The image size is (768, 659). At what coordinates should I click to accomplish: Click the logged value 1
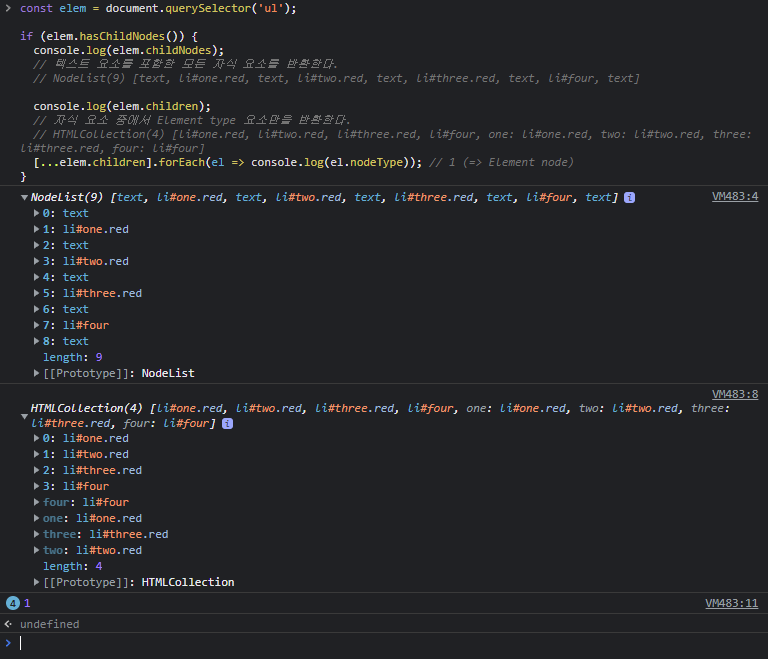coord(27,603)
